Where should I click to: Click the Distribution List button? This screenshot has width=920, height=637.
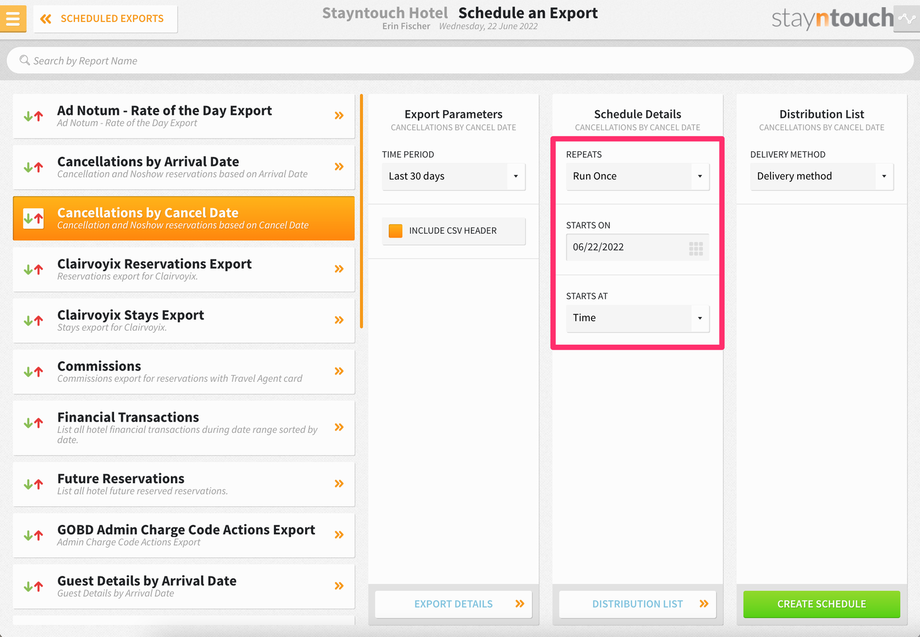coord(638,604)
